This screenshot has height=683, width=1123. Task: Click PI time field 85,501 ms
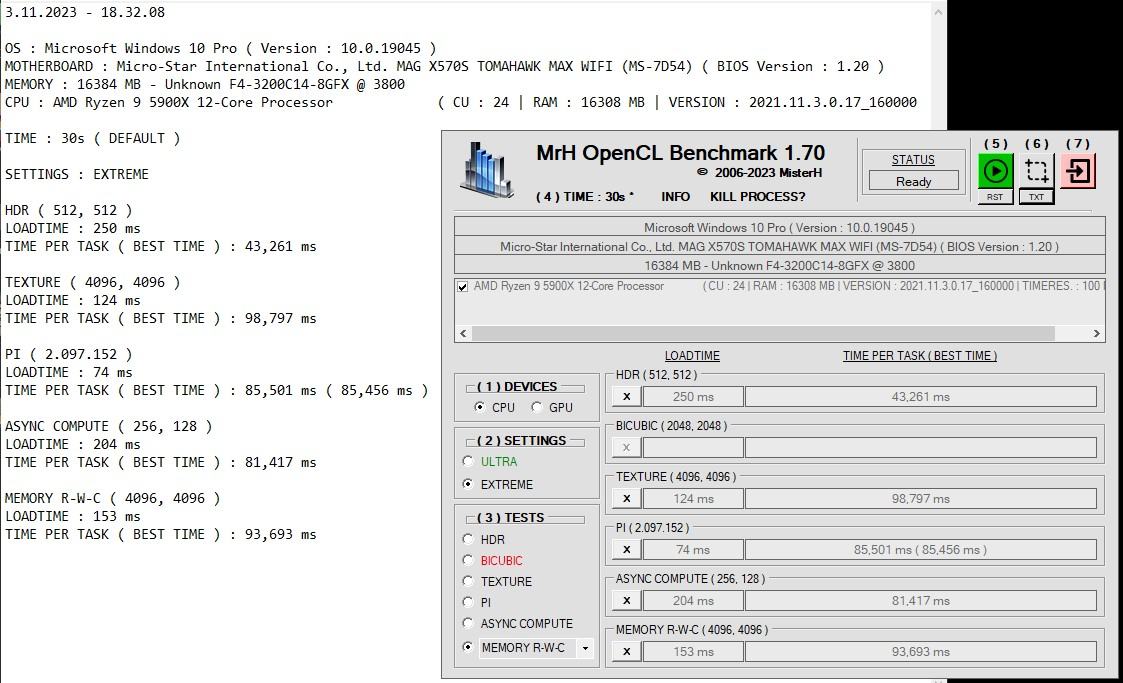920,549
